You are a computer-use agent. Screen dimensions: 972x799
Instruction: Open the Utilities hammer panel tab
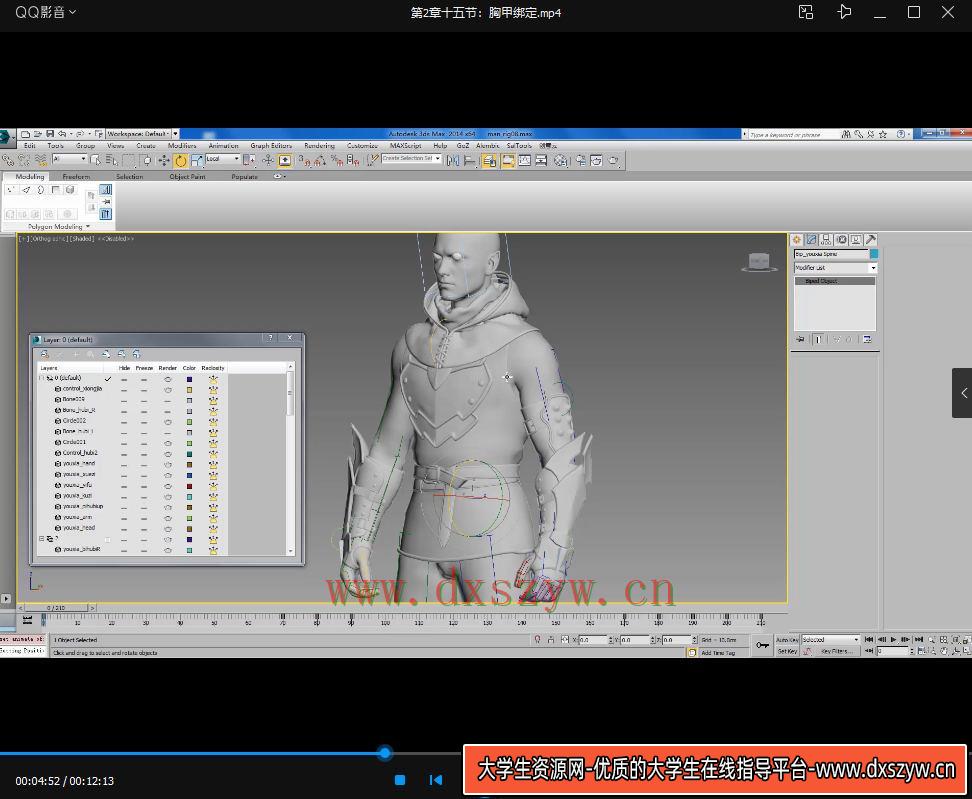click(871, 239)
